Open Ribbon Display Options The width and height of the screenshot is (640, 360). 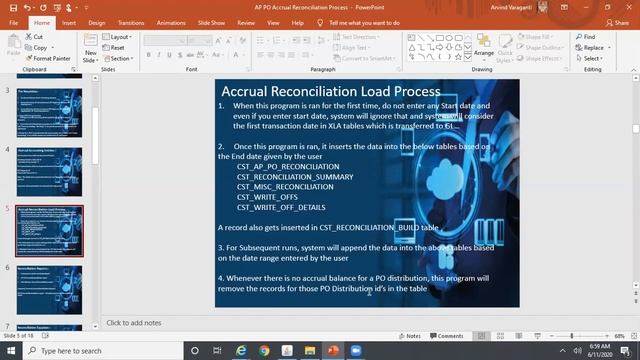click(x=564, y=7)
